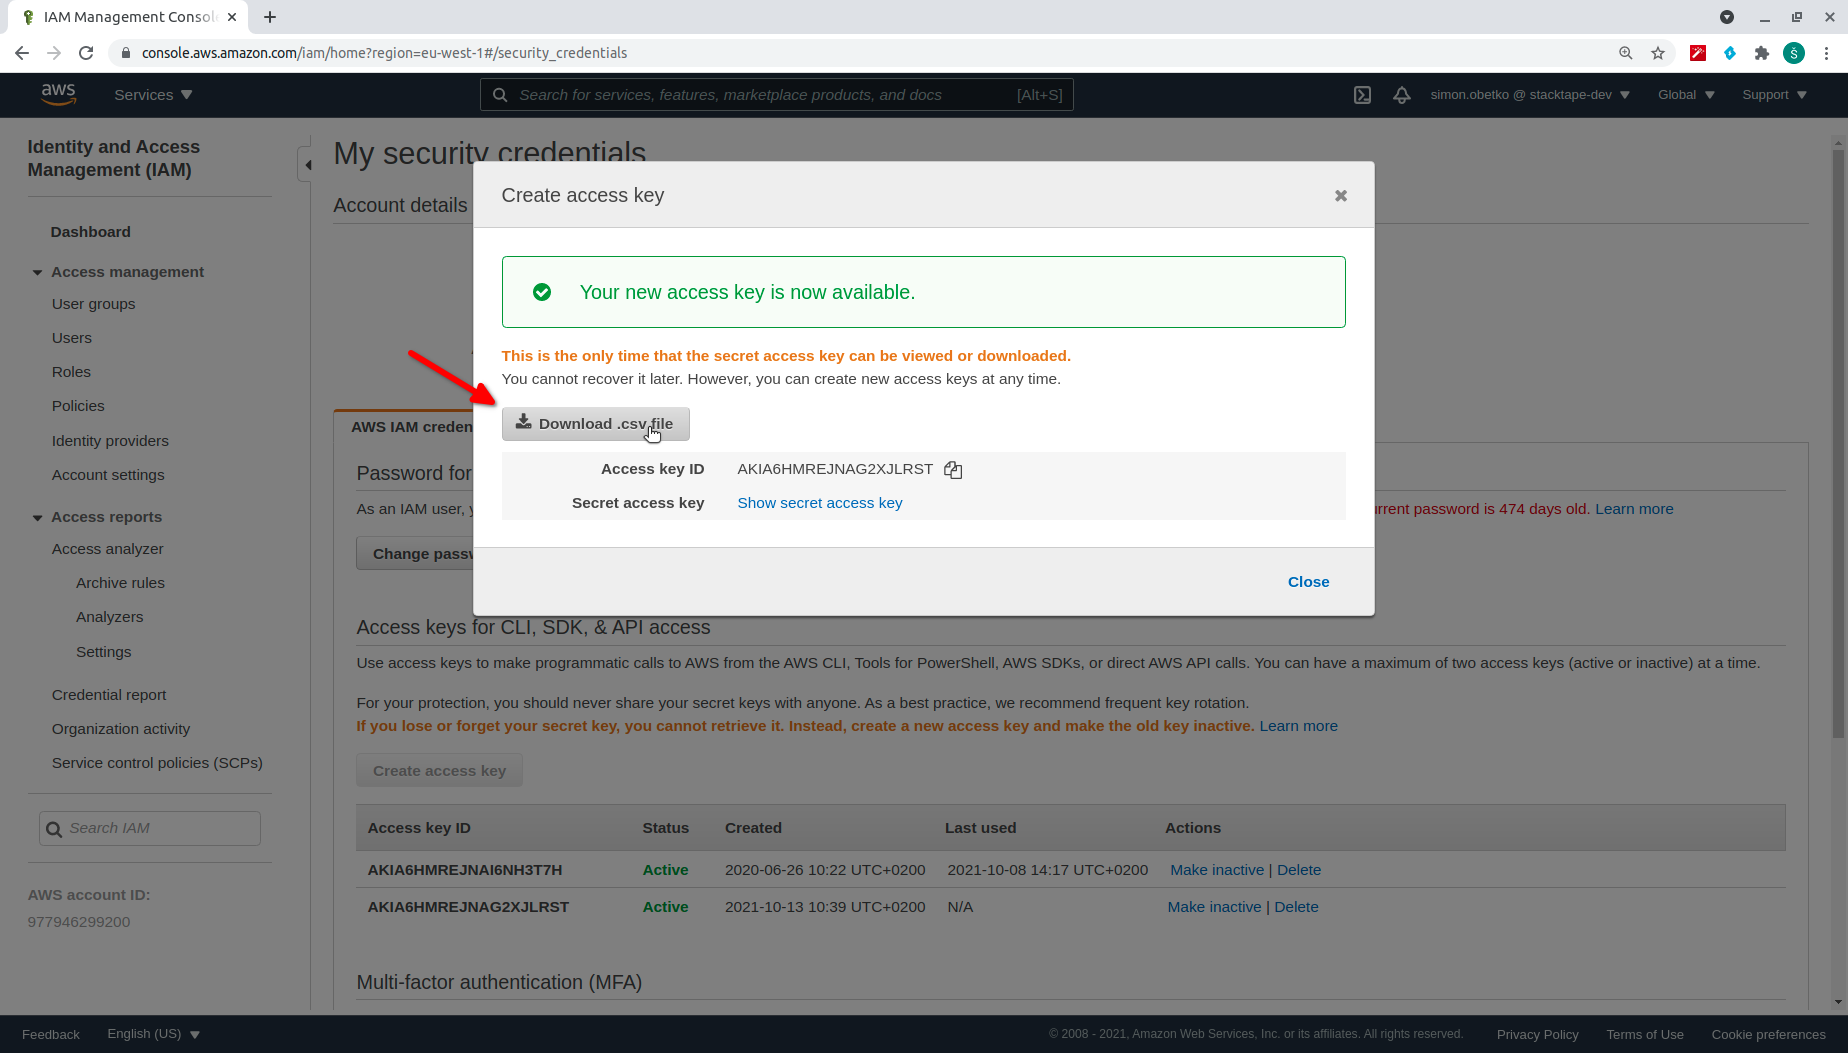This screenshot has width=1848, height=1053.
Task: Open Dashboard in IAM sidebar
Action: tap(91, 232)
